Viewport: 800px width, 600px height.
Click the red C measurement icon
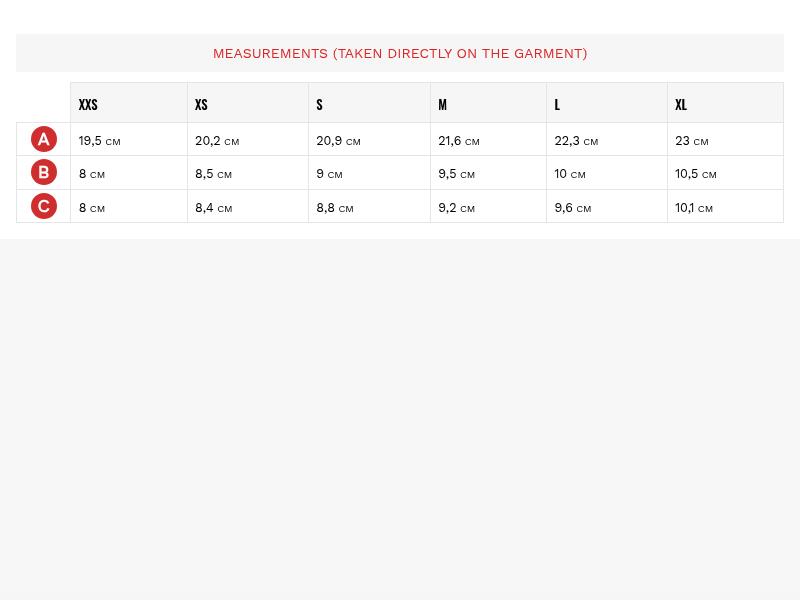44,206
